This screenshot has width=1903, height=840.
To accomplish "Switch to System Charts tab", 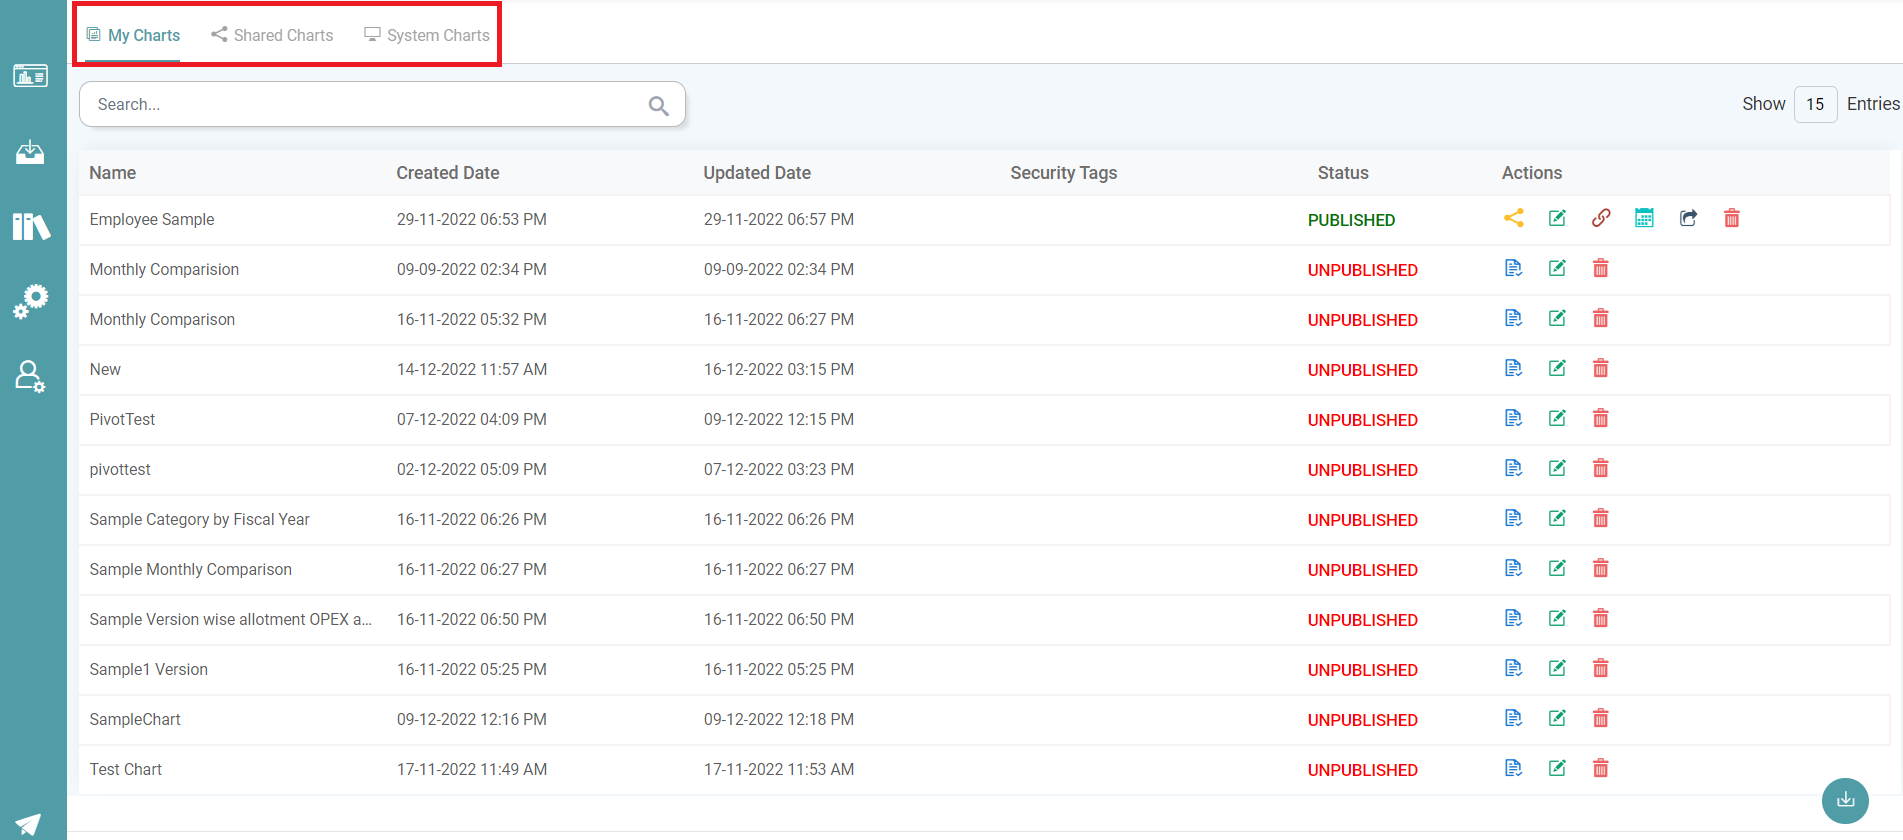I will 427,35.
